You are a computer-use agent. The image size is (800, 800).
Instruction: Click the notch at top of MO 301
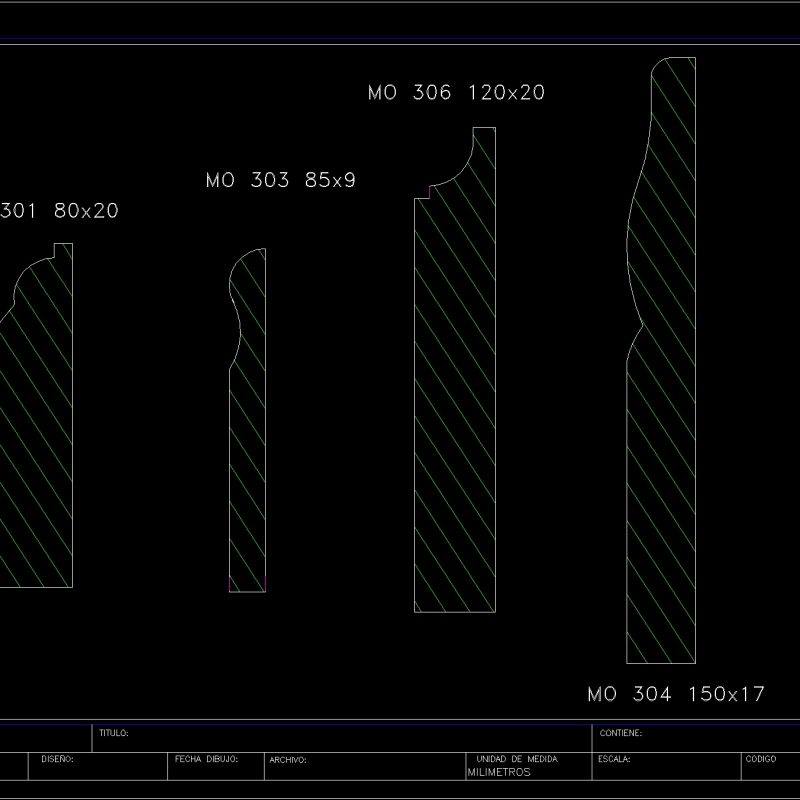coord(52,250)
